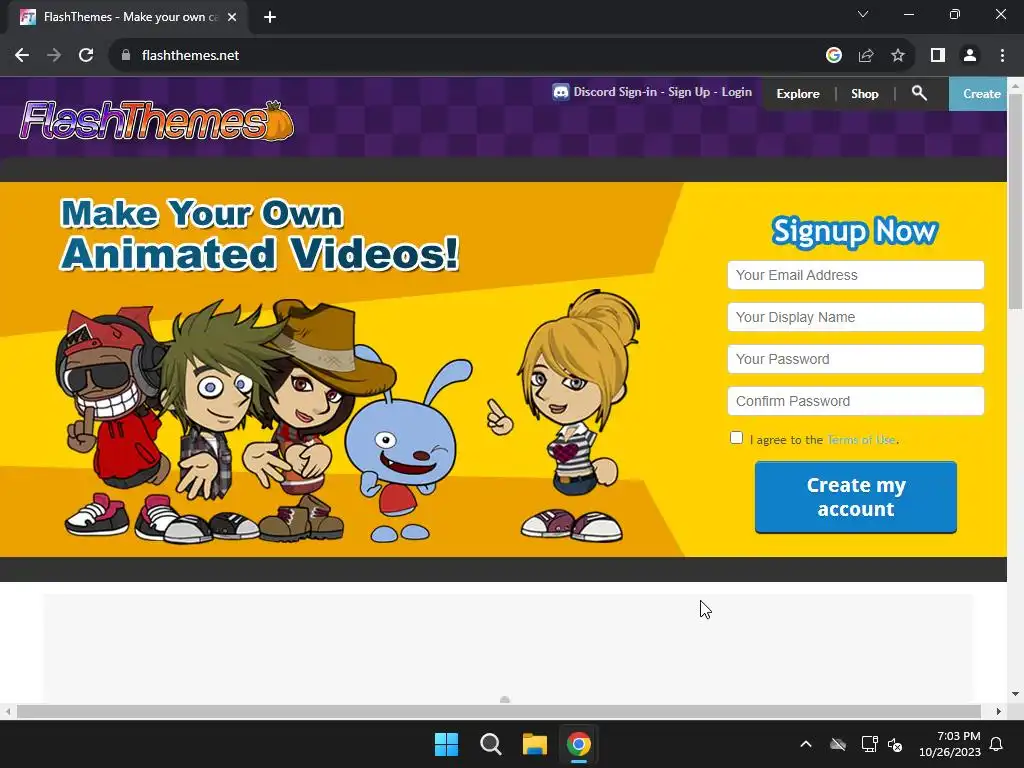Click the Google icon in address bar
This screenshot has height=768, width=1024.
pyautogui.click(x=833, y=56)
